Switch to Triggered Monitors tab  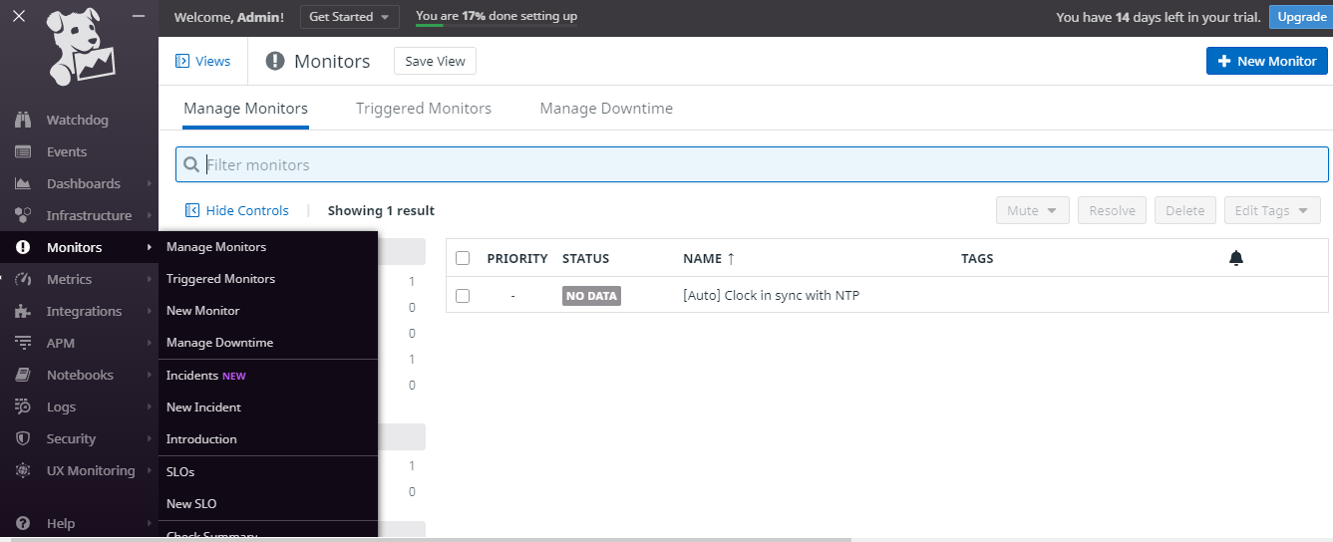(x=423, y=108)
